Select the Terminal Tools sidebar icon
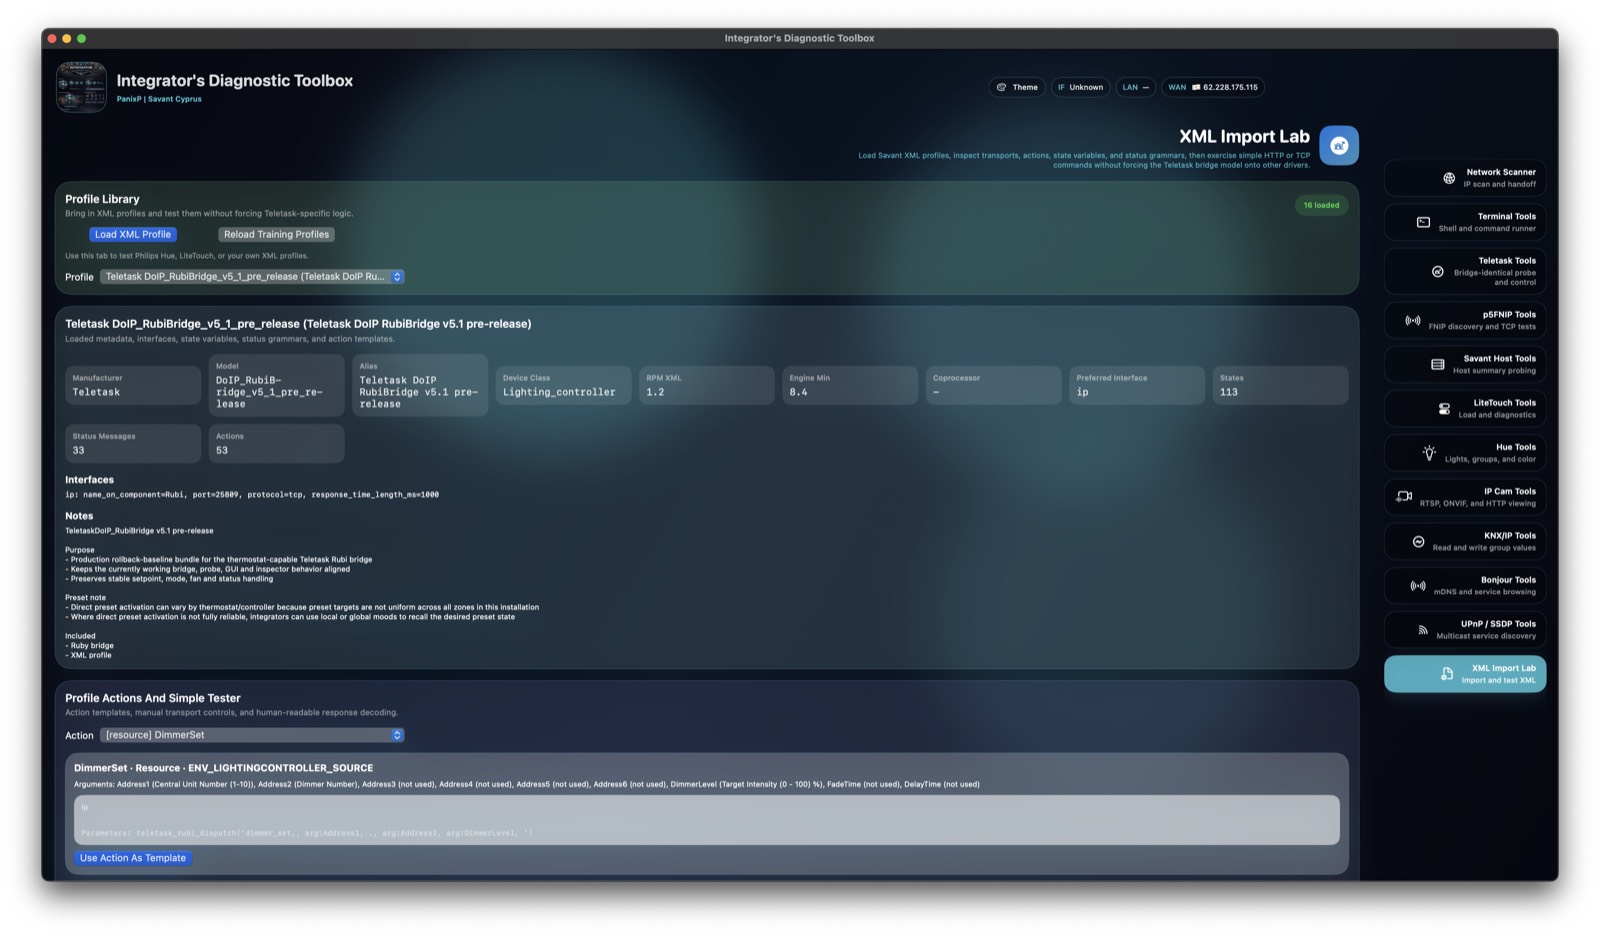The width and height of the screenshot is (1600, 936). pos(1464,221)
